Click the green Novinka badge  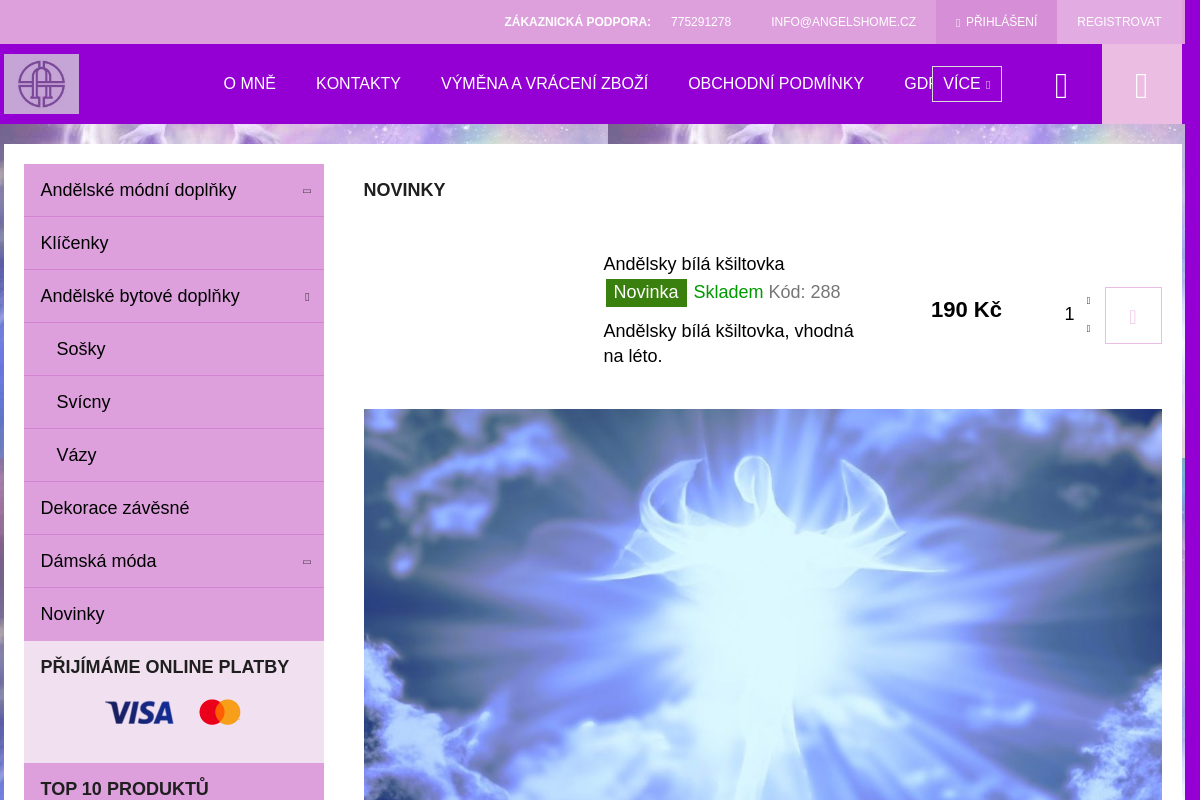point(646,292)
